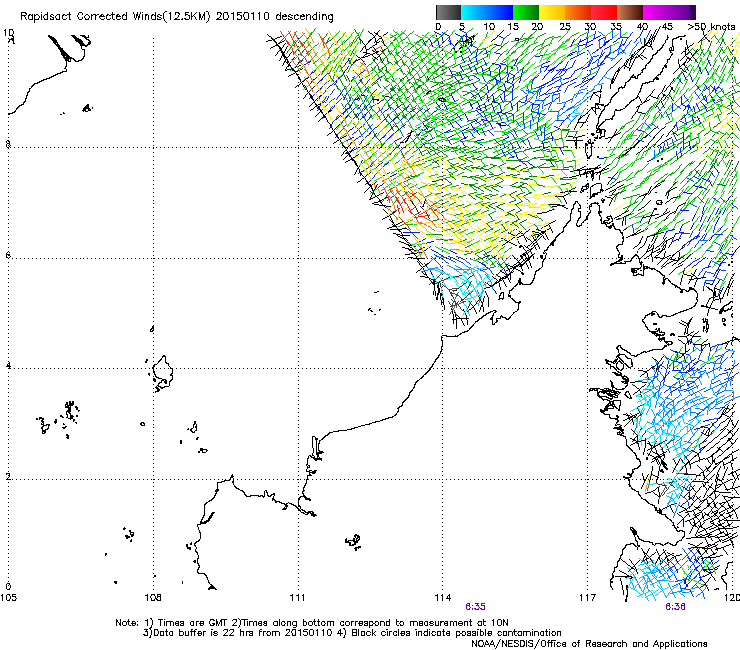This screenshot has width=740, height=650.
Task: Click the legend tick label '40'
Action: pos(642,27)
